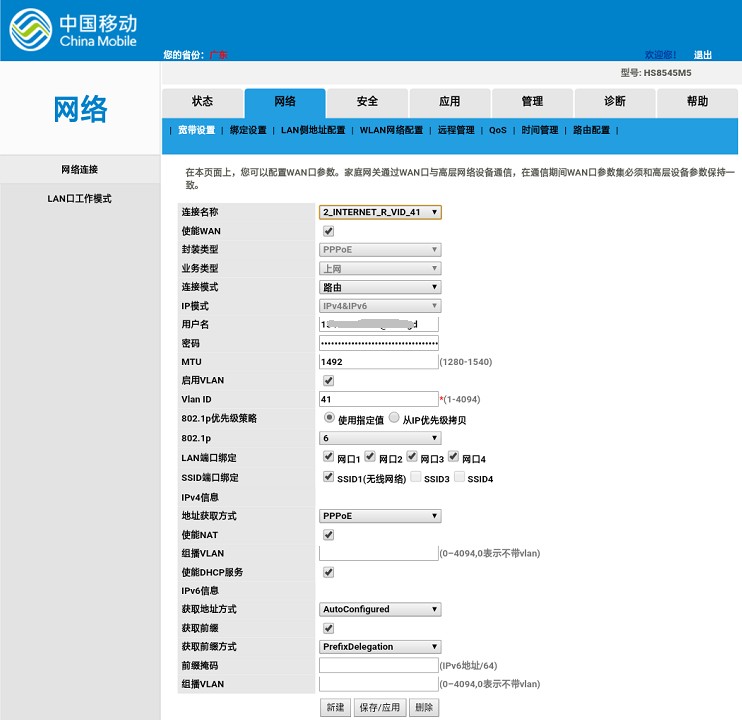Go to 宽带设置 submenu
The image size is (742, 720).
196,130
